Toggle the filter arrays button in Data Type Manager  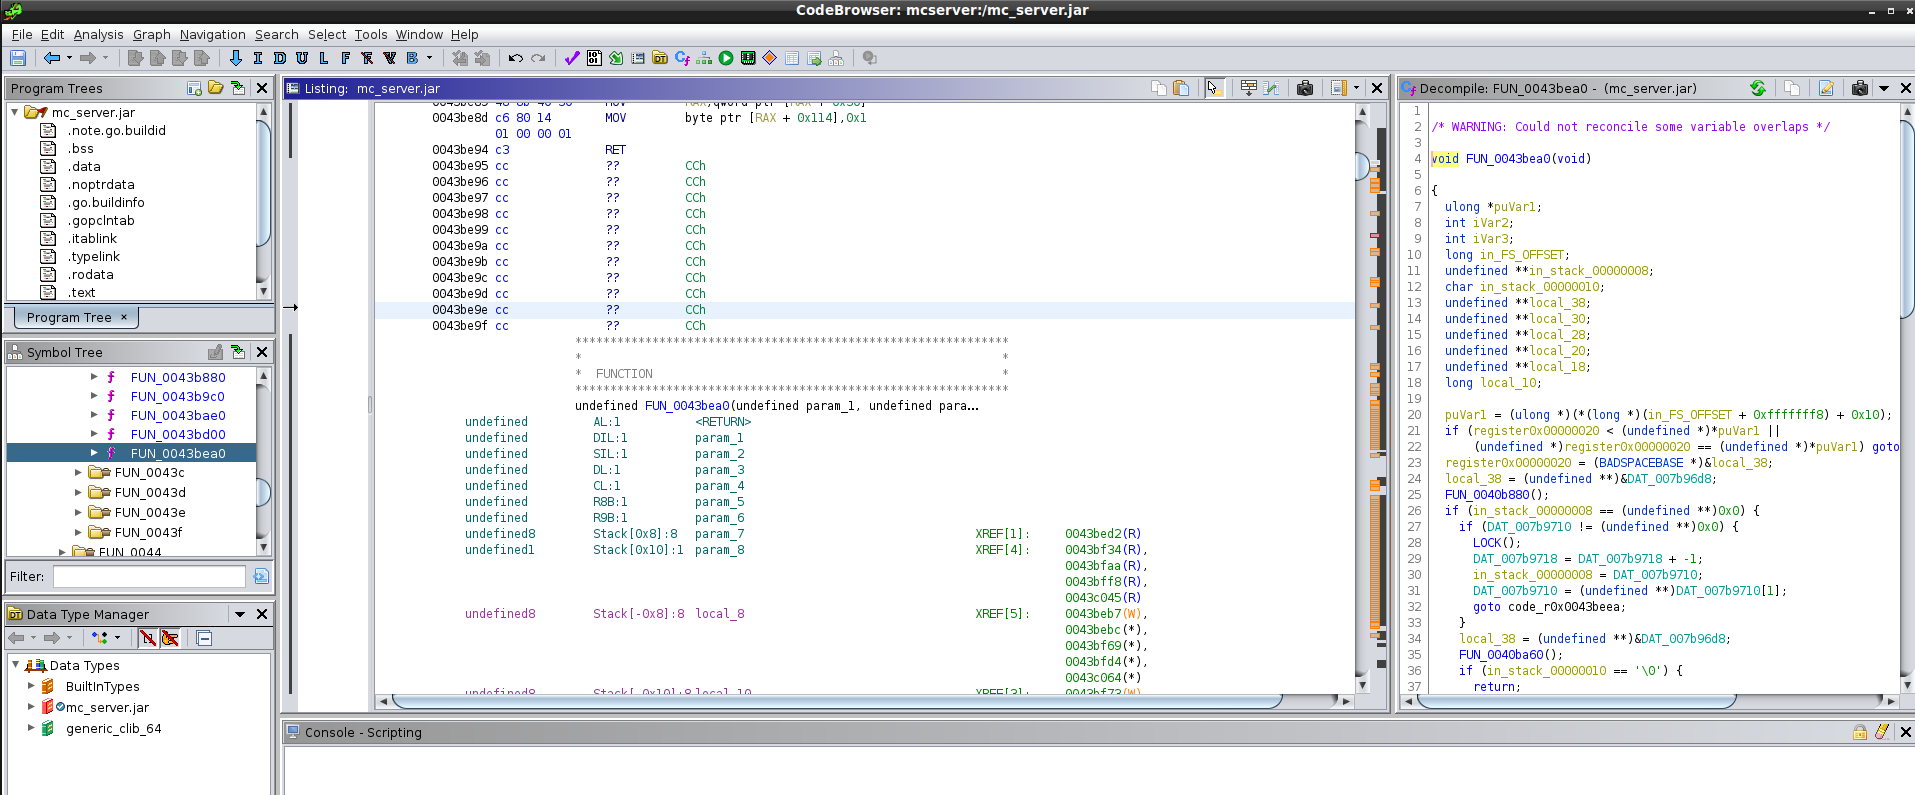pyautogui.click(x=148, y=638)
